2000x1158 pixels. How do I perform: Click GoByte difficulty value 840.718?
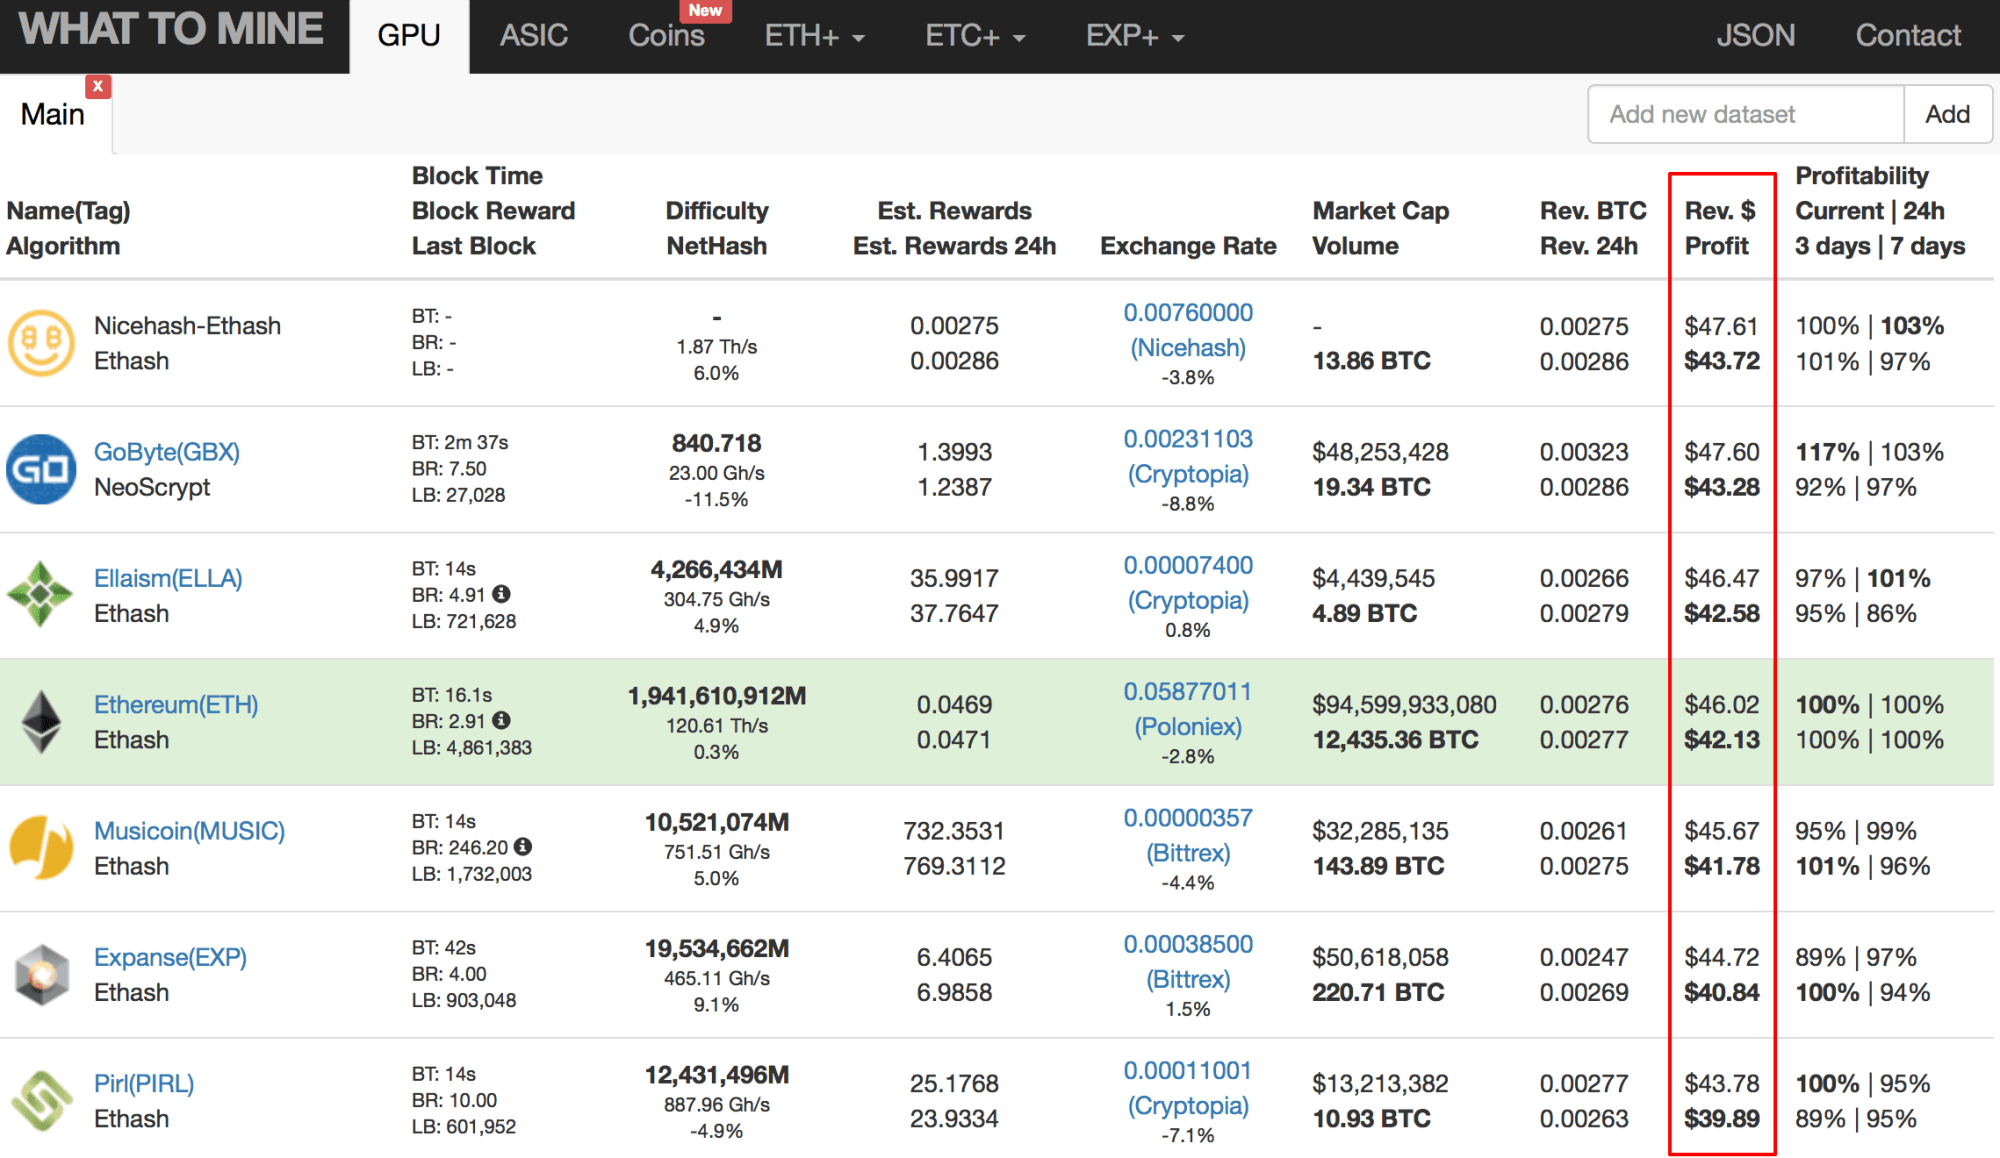click(x=717, y=443)
